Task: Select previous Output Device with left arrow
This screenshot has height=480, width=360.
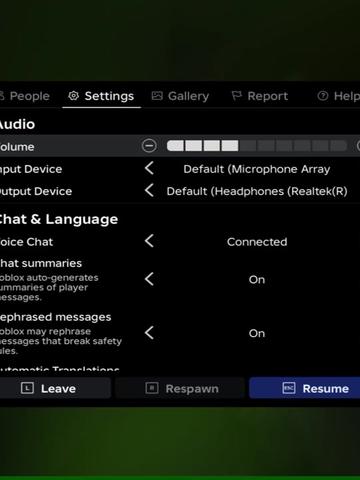Action: 149,191
